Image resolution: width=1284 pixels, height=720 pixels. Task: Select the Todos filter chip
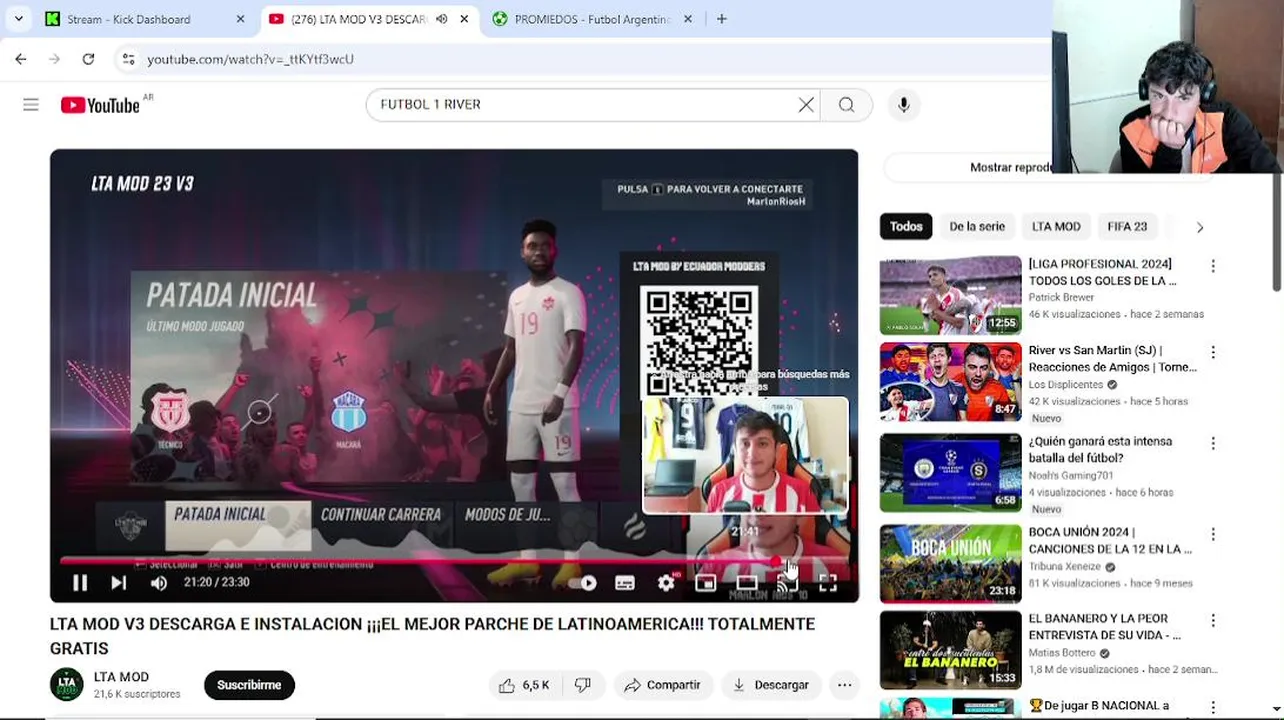906,227
